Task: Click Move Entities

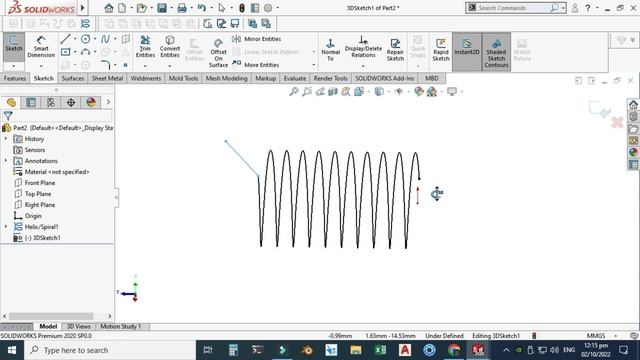Action: (x=256, y=64)
